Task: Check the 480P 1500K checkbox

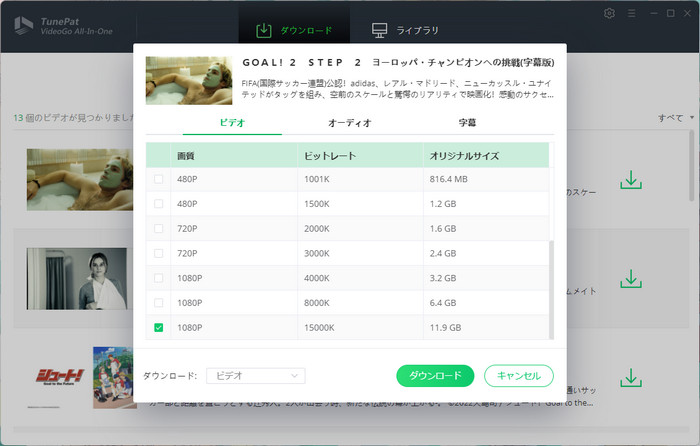Action: [158, 204]
